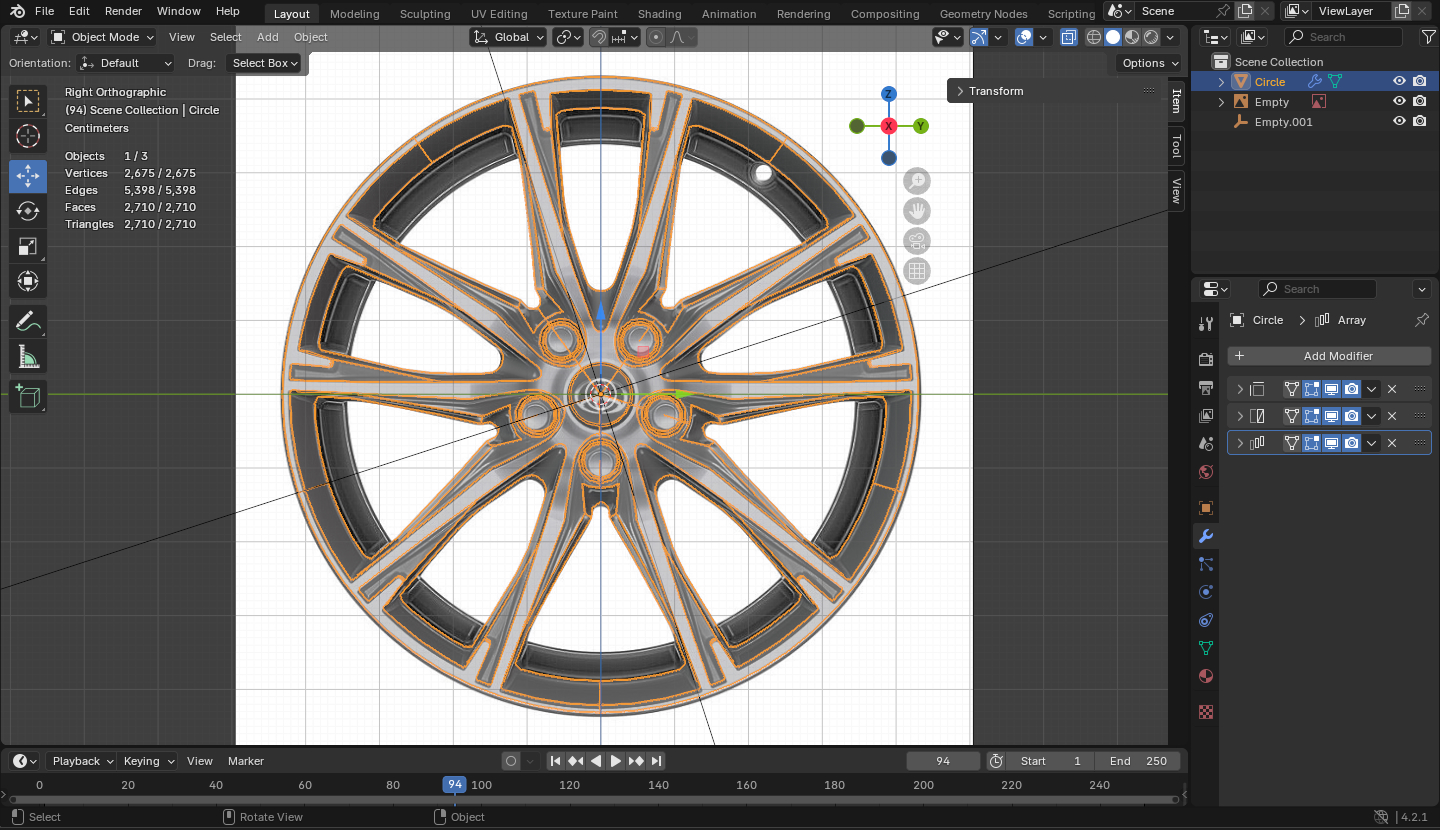Open the Render properties tab
This screenshot has height=830, width=1440.
click(1206, 359)
